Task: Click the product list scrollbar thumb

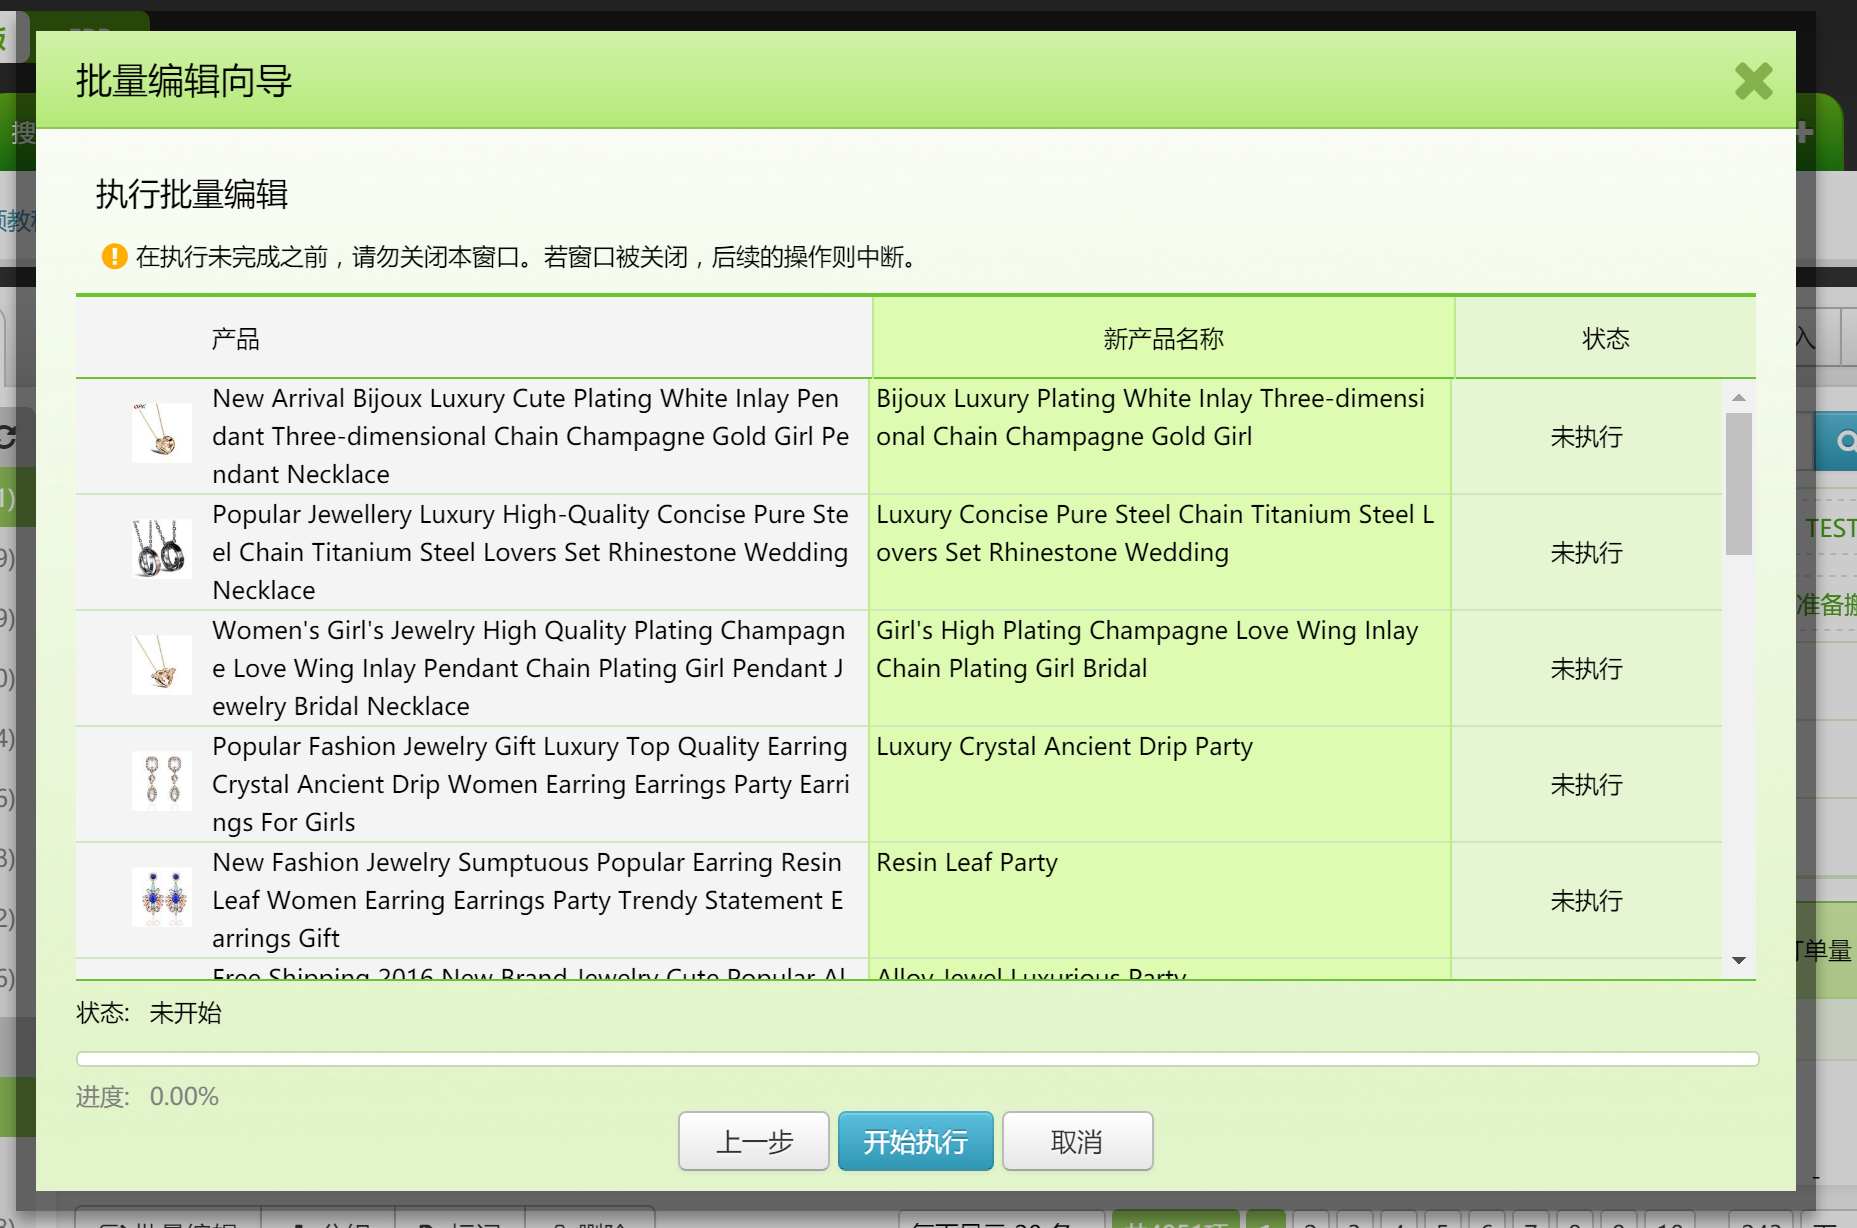Action: coord(1739,484)
